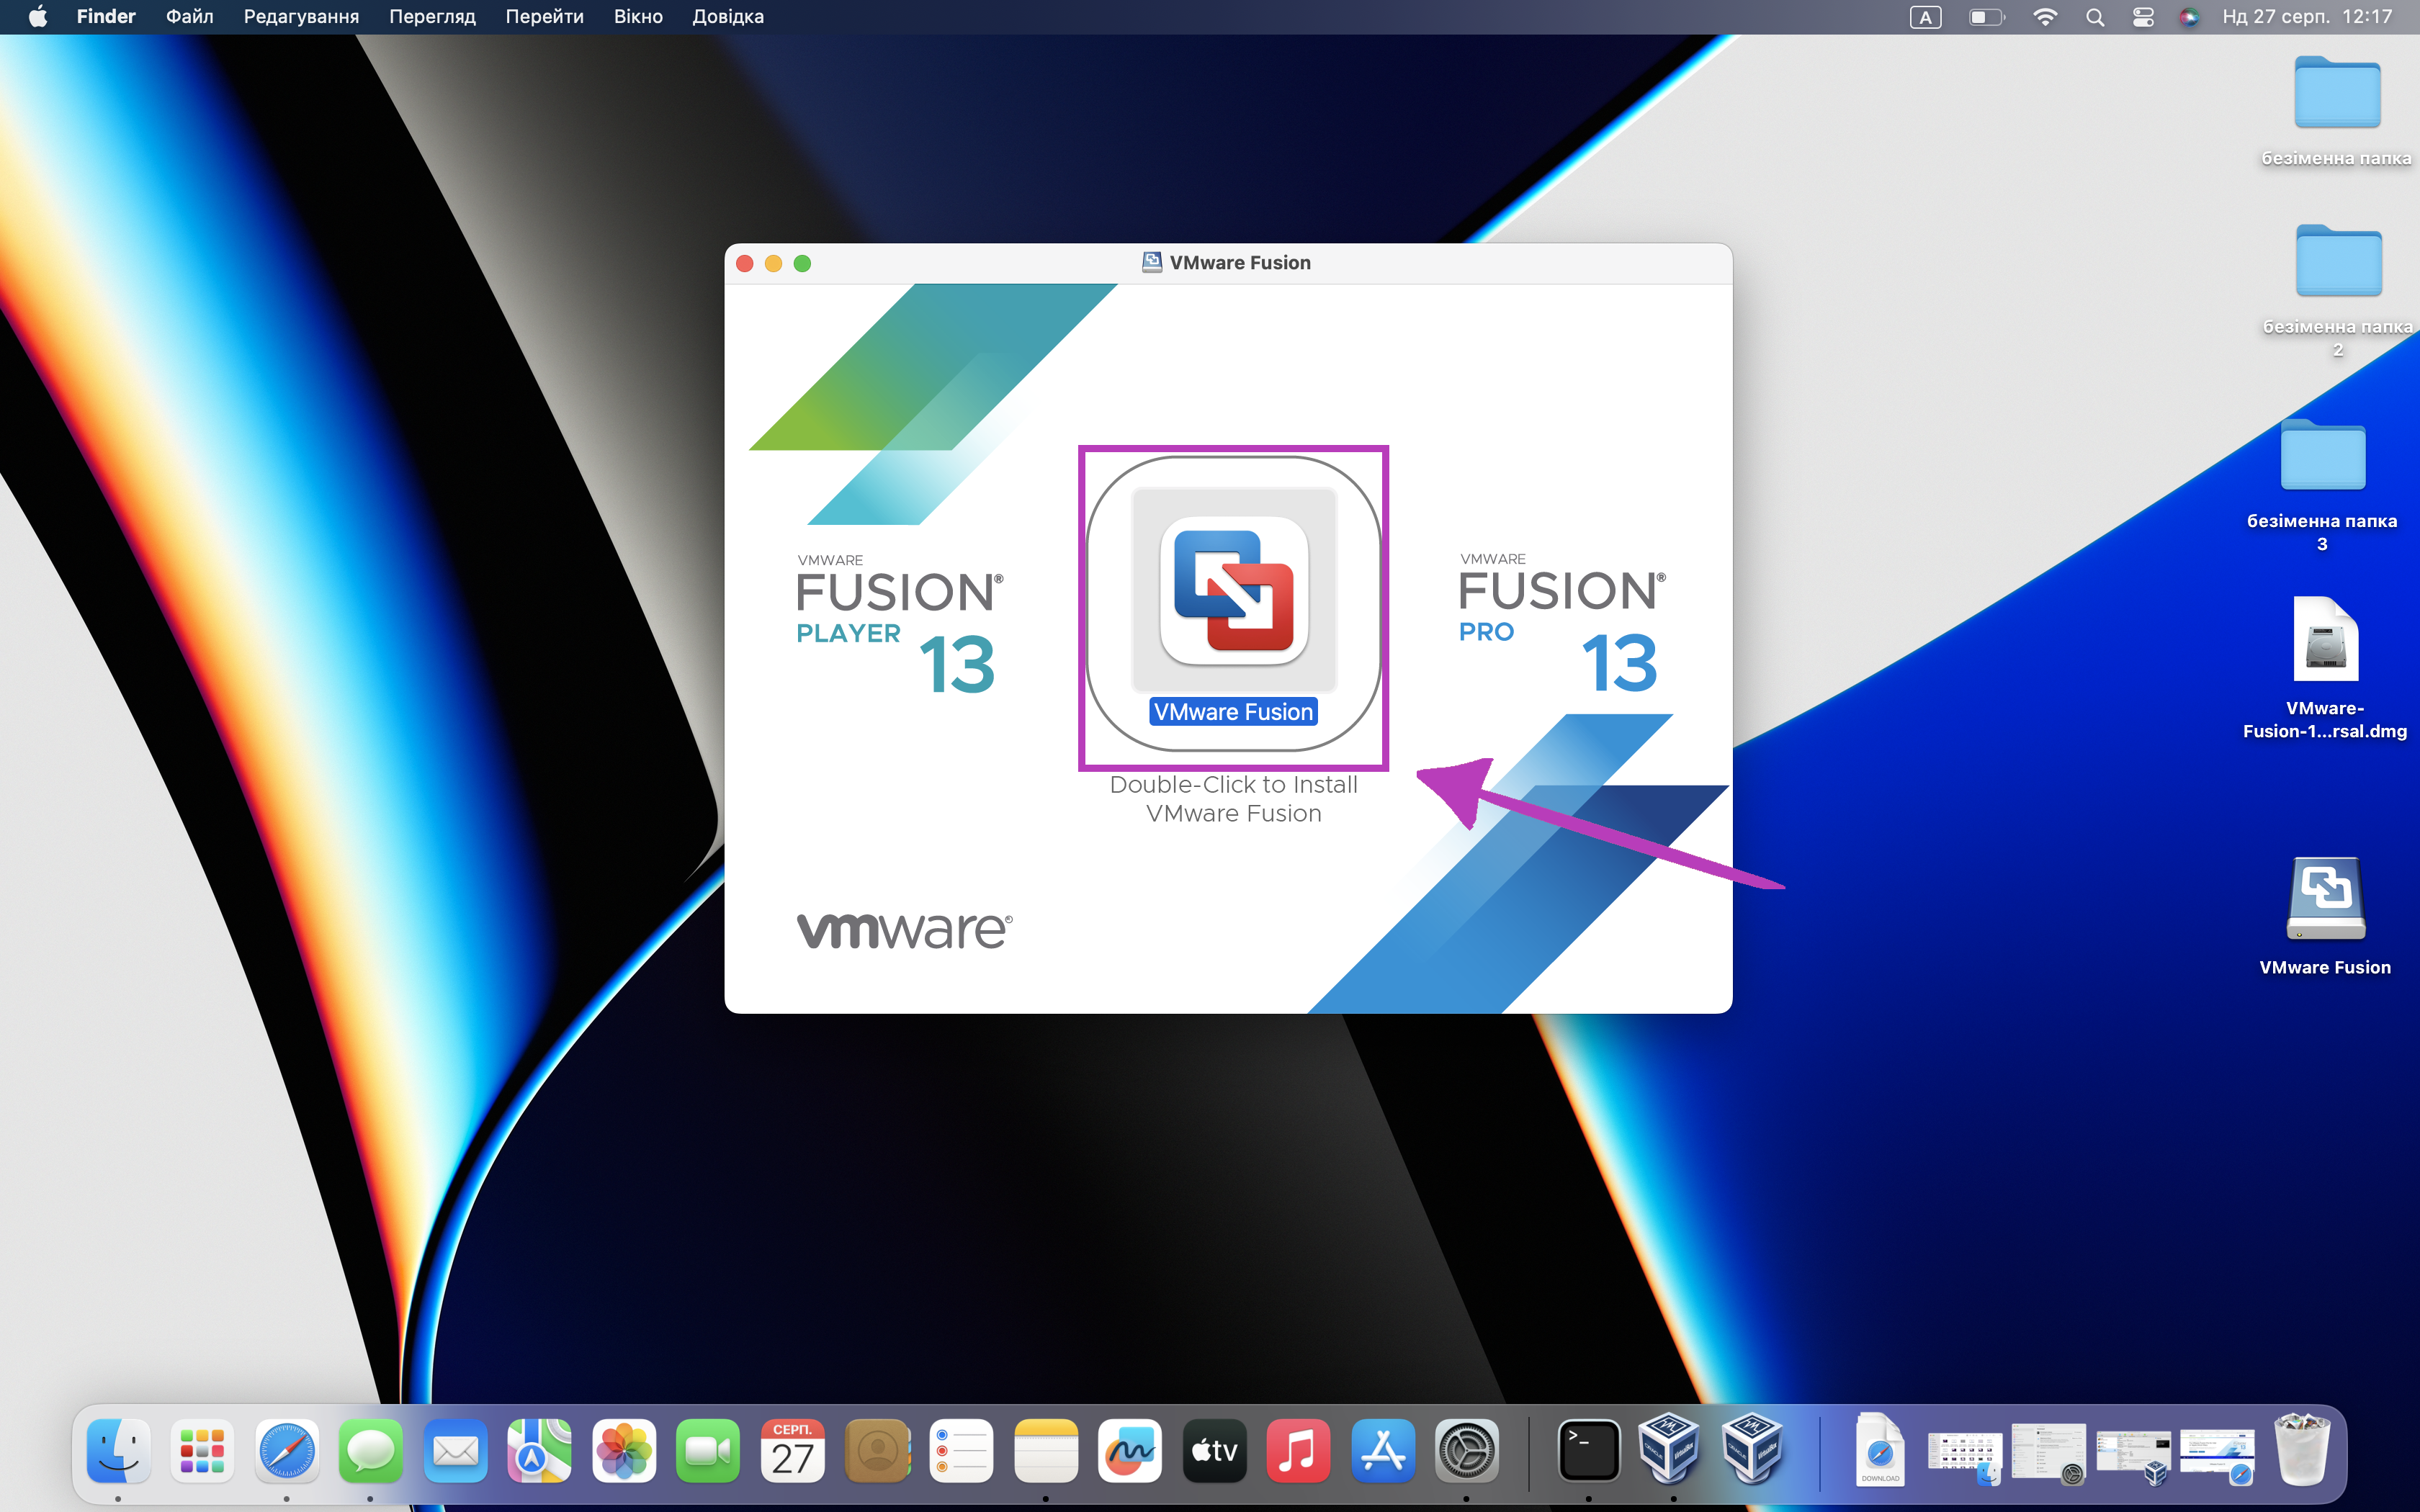Open Launchpad from the Dock

click(202, 1451)
